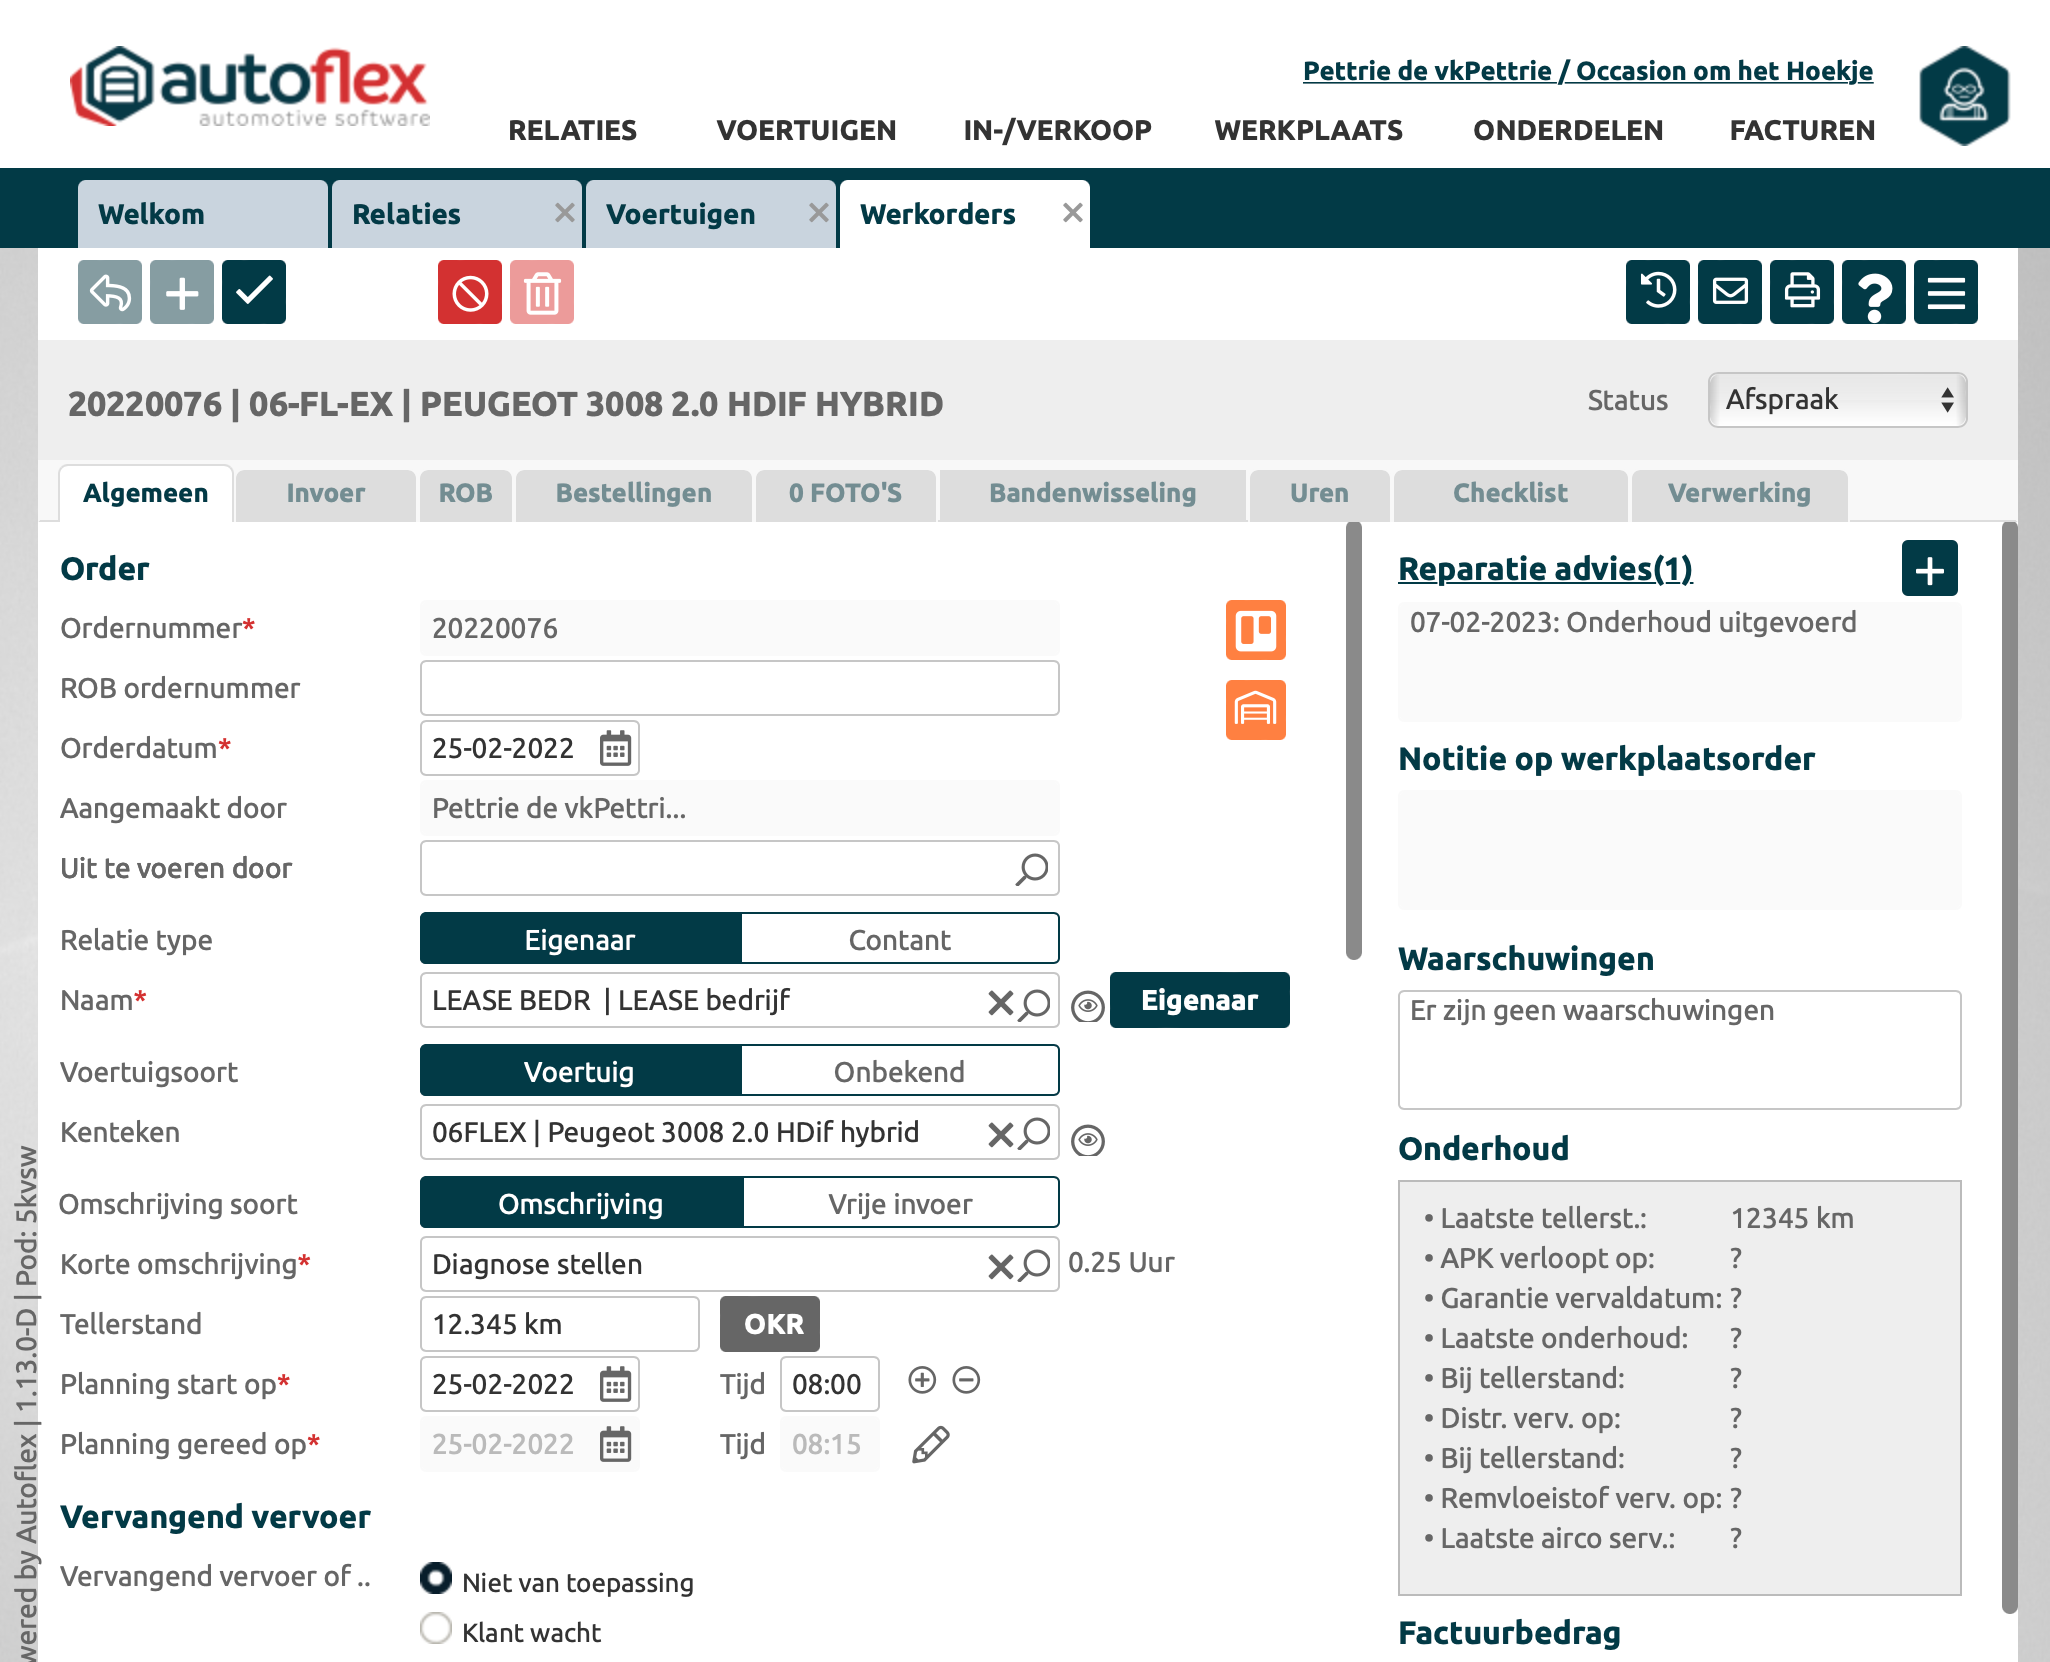Open the orange Trello board icon
This screenshot has height=1662, width=2050.
[x=1255, y=630]
